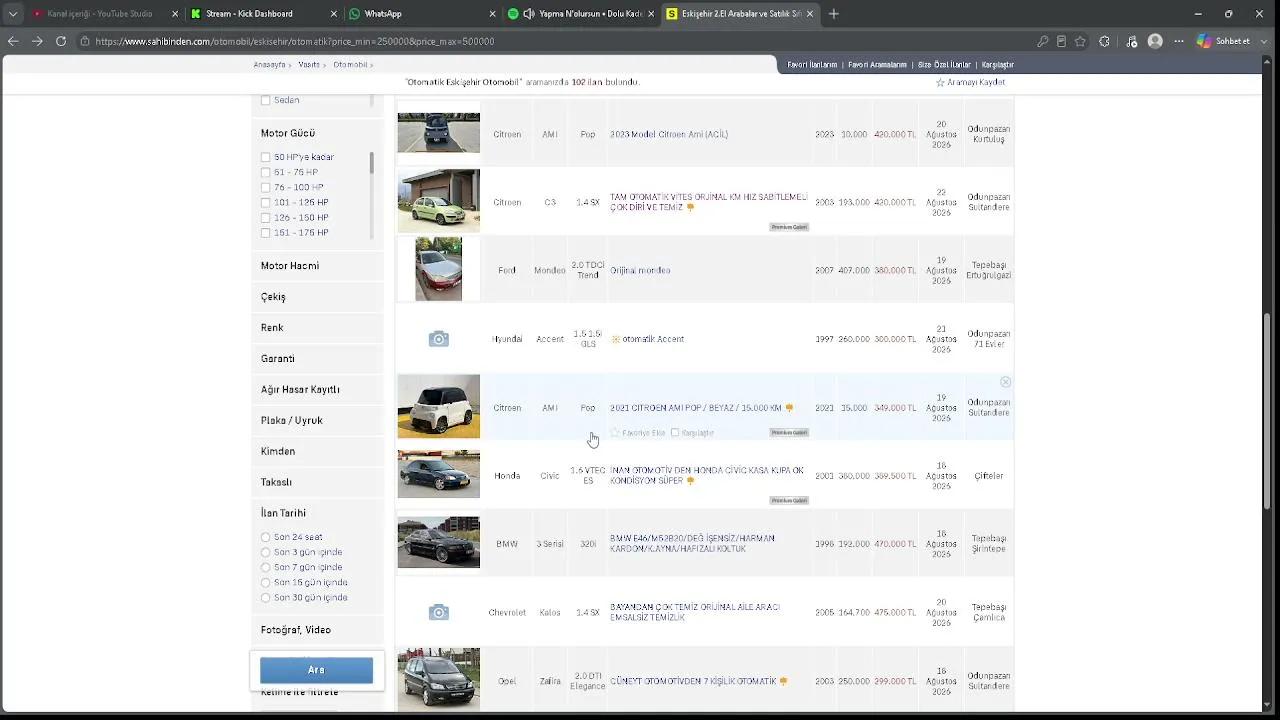Open a new browser tab
The width and height of the screenshot is (1280, 720).
point(834,14)
